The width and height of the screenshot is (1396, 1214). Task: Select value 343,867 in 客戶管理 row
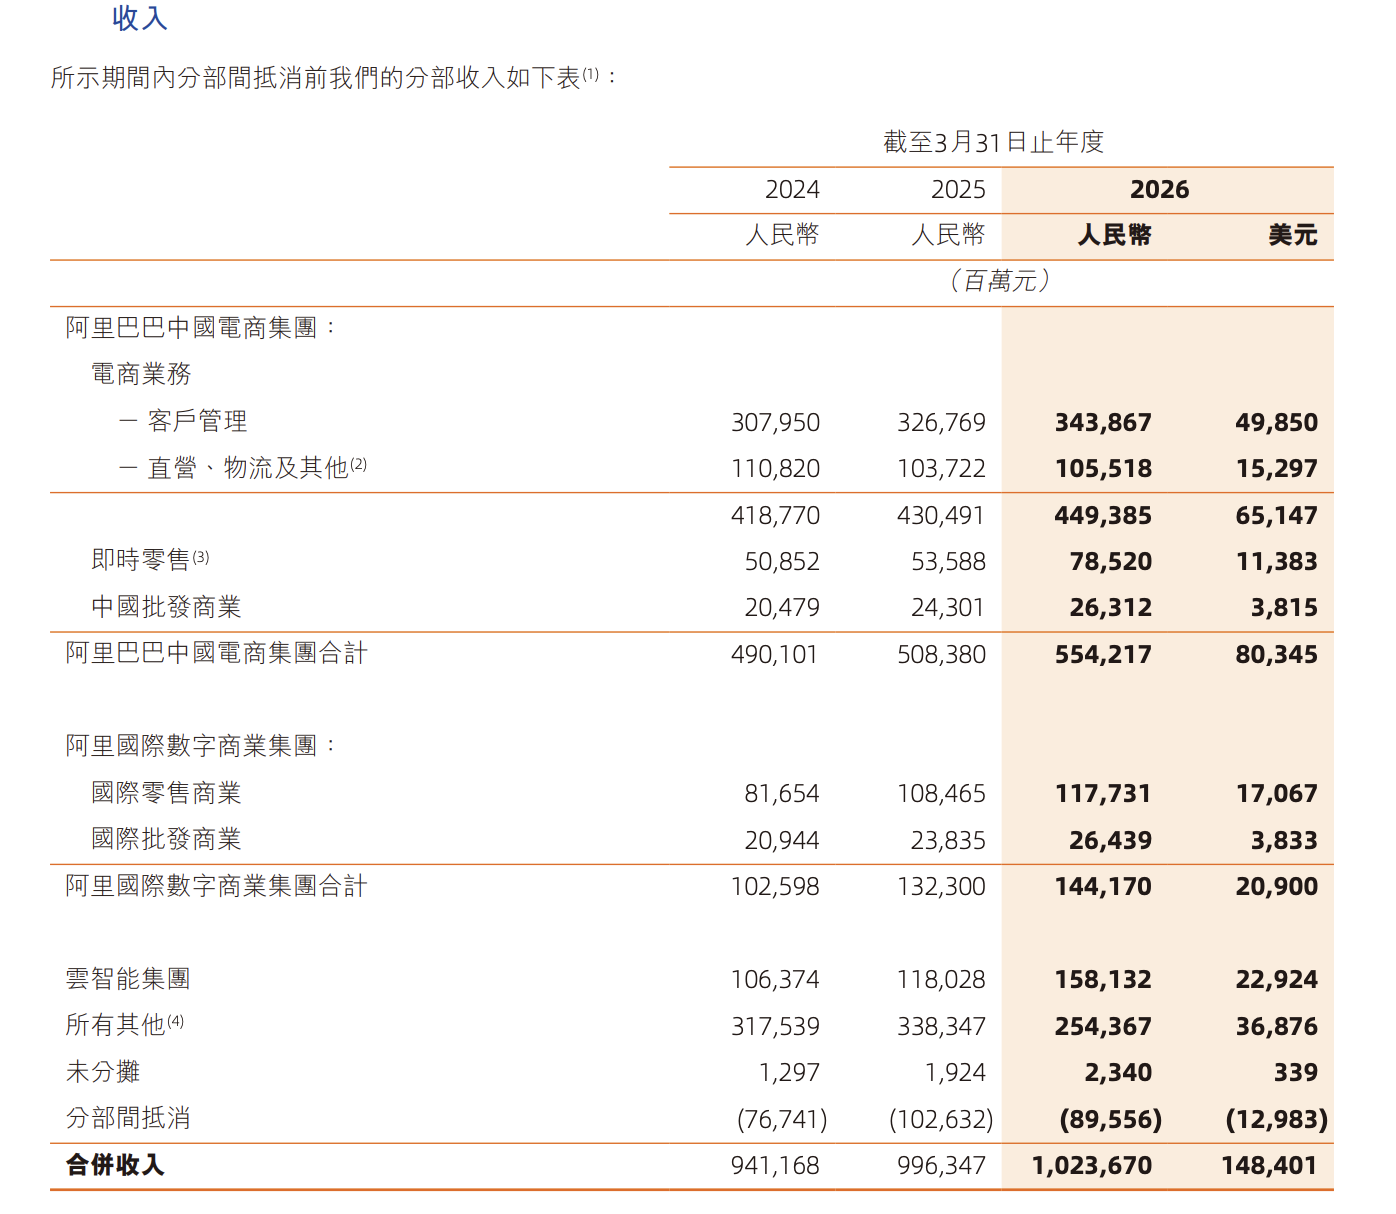click(1103, 423)
